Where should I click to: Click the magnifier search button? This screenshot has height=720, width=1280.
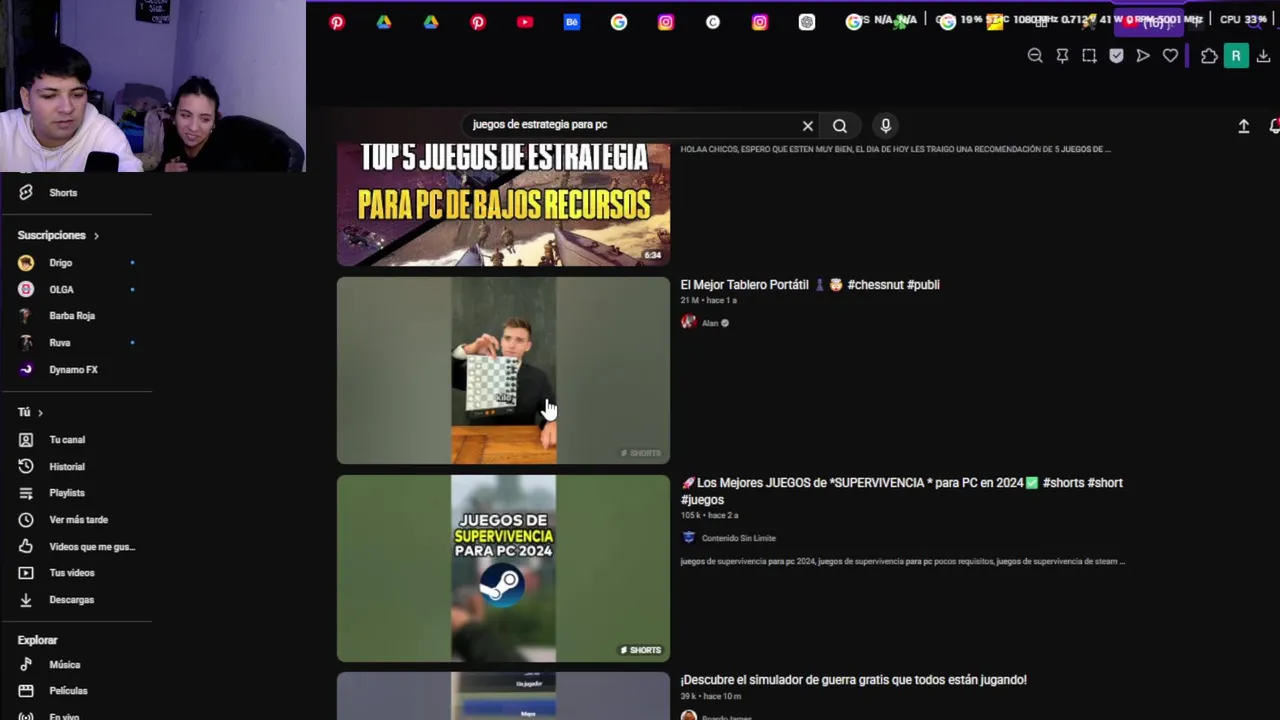point(840,126)
